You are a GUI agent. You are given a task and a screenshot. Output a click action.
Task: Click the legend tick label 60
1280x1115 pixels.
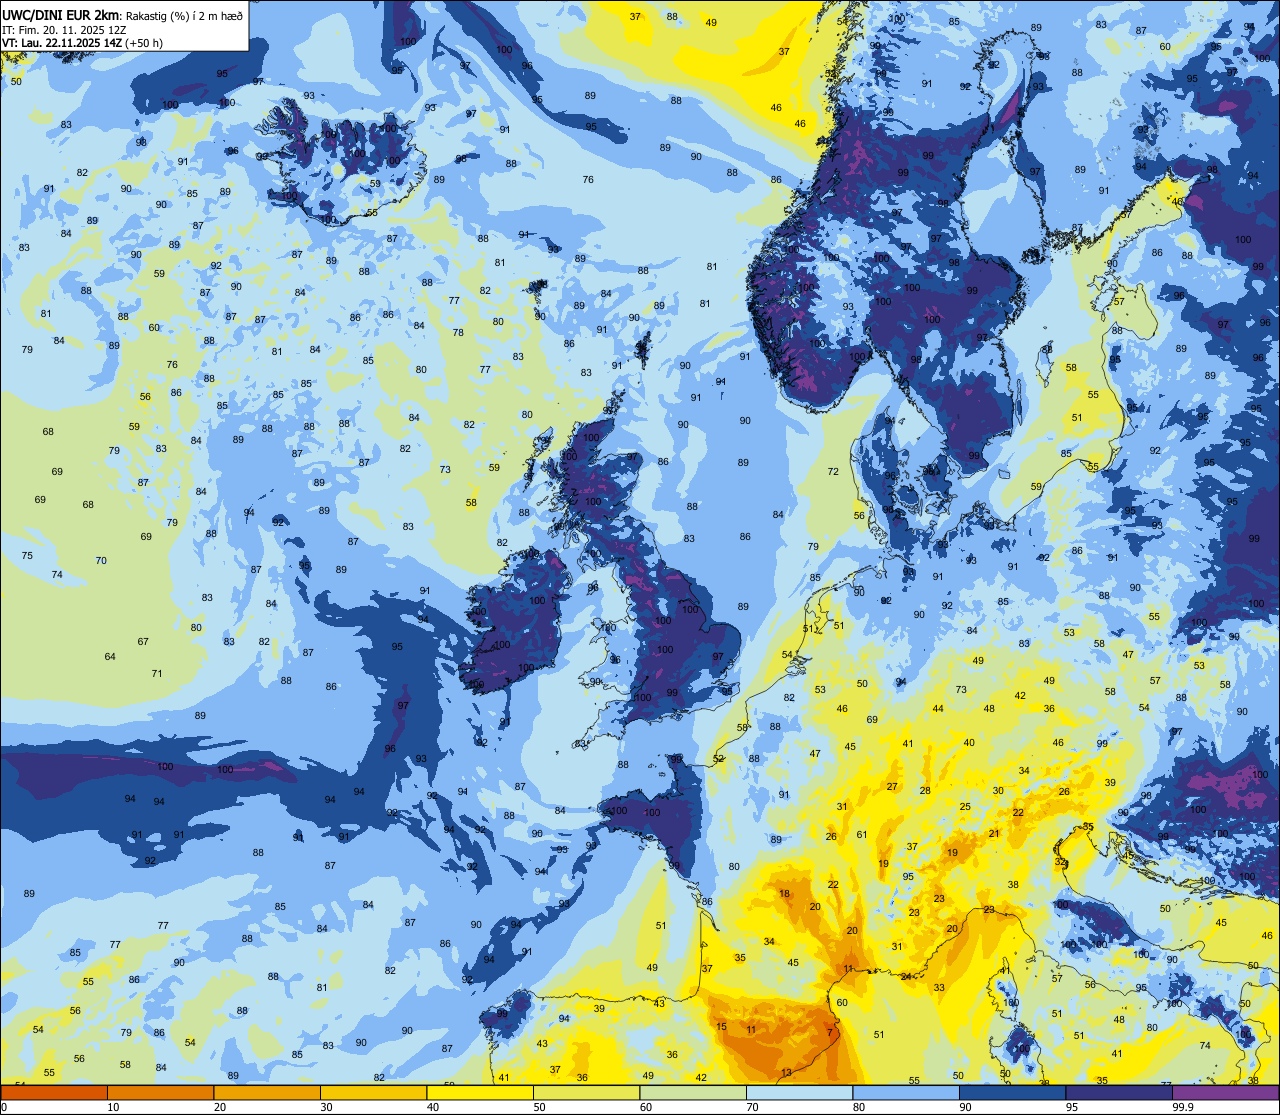click(646, 1107)
